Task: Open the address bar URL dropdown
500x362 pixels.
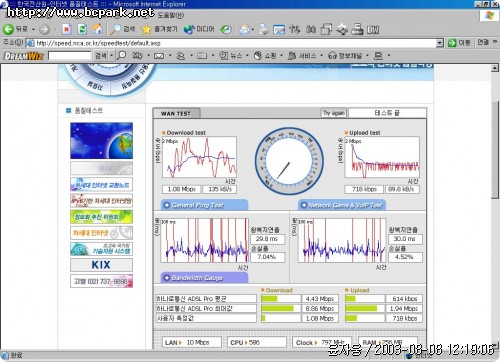Action: click(440, 43)
